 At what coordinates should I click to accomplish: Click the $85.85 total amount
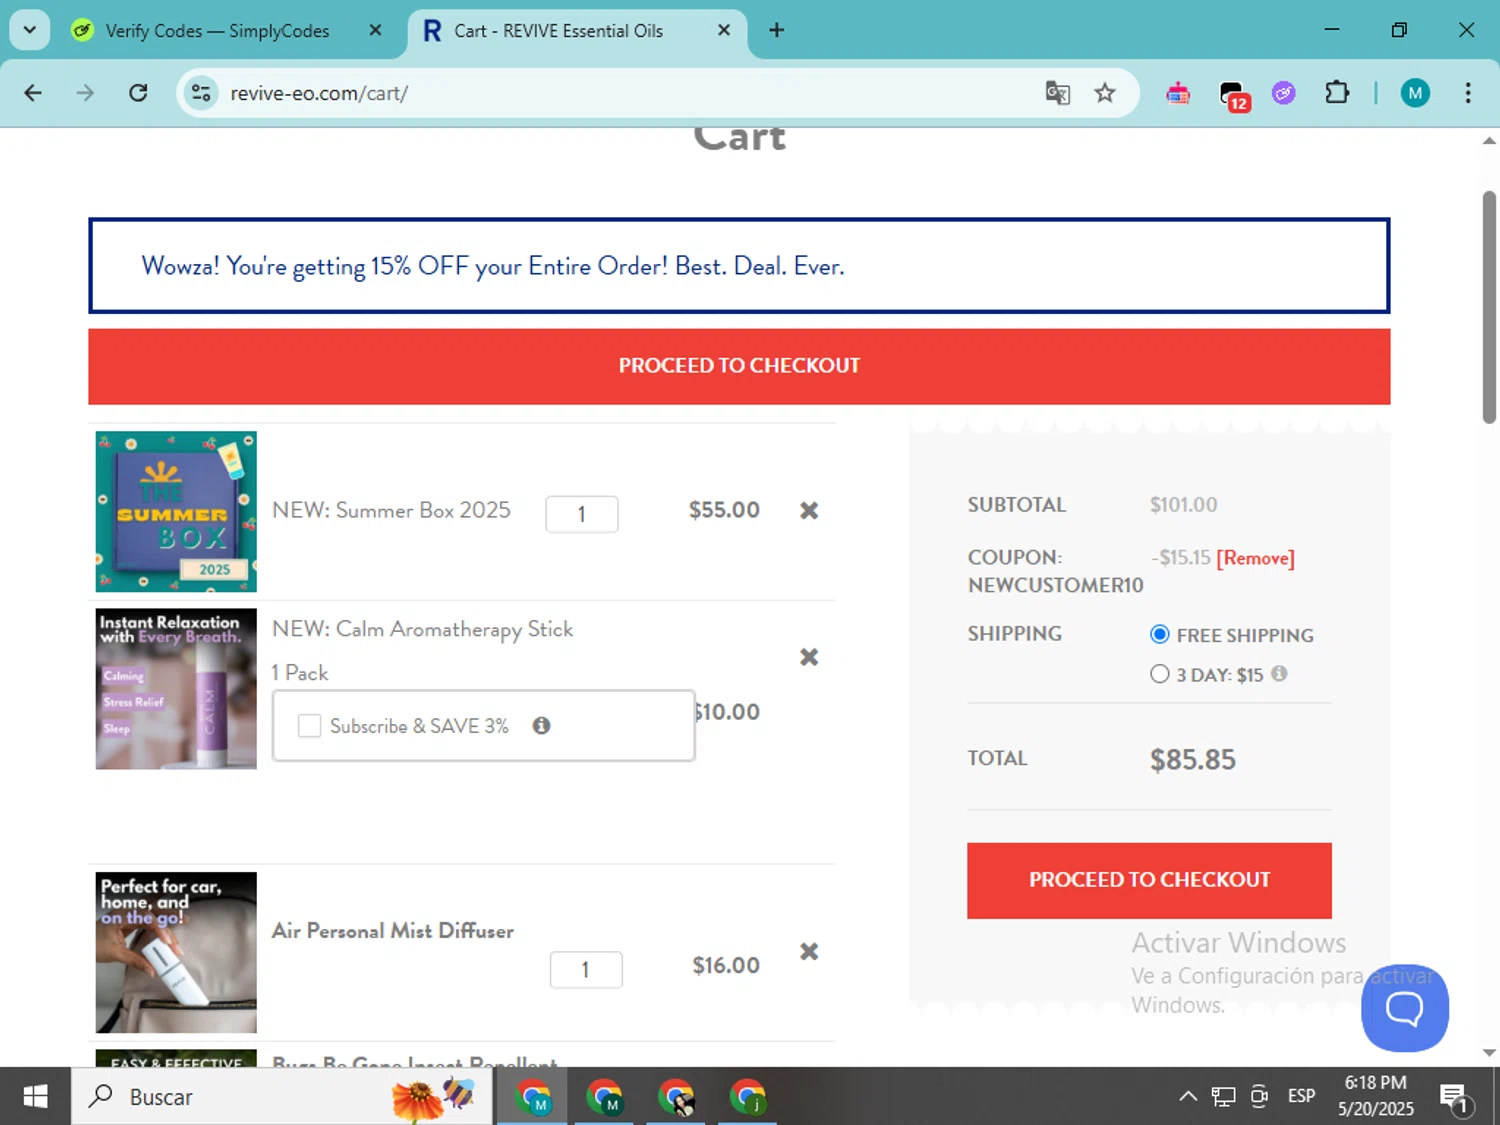pos(1192,760)
